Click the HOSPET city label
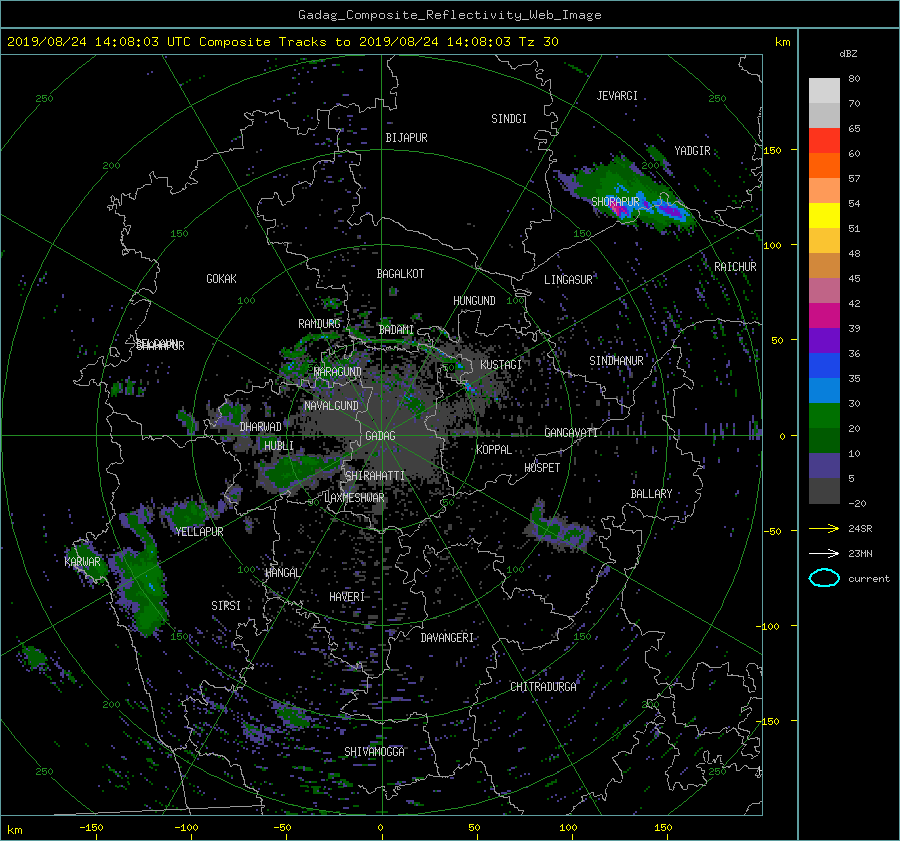The width and height of the screenshot is (900, 841). pyautogui.click(x=542, y=468)
